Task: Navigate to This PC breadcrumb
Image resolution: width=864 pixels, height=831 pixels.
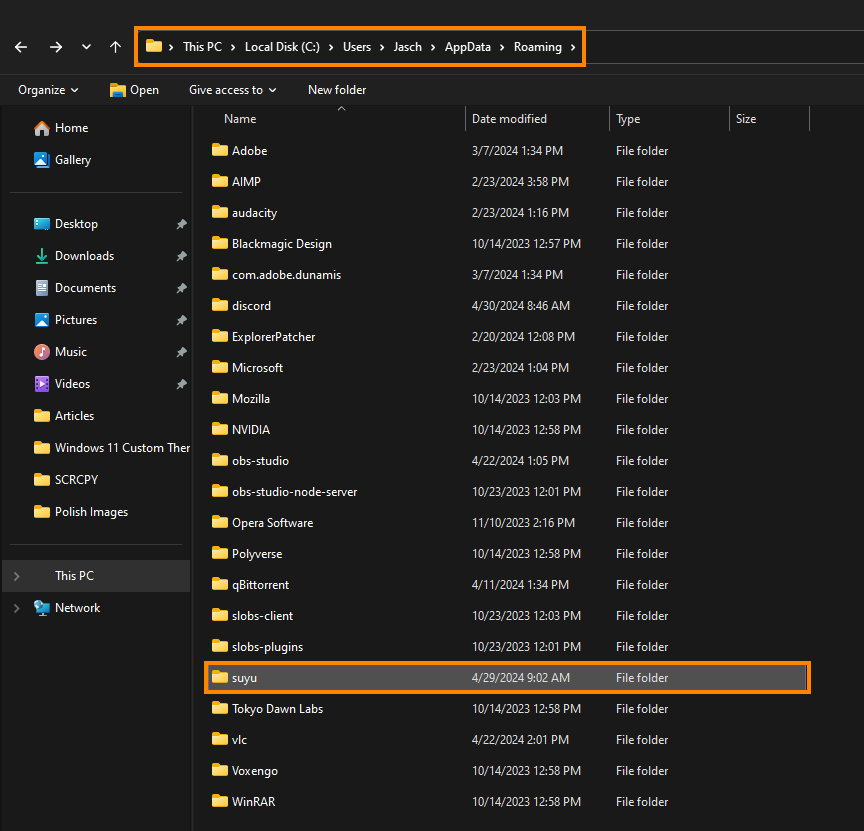Action: 202,47
